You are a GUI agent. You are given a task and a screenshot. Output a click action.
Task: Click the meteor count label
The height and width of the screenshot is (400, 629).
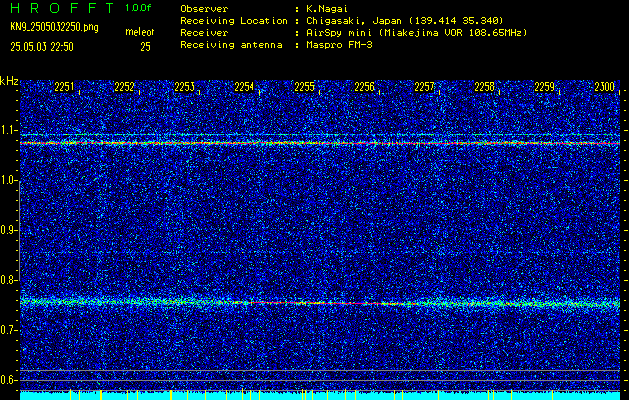coord(140,32)
